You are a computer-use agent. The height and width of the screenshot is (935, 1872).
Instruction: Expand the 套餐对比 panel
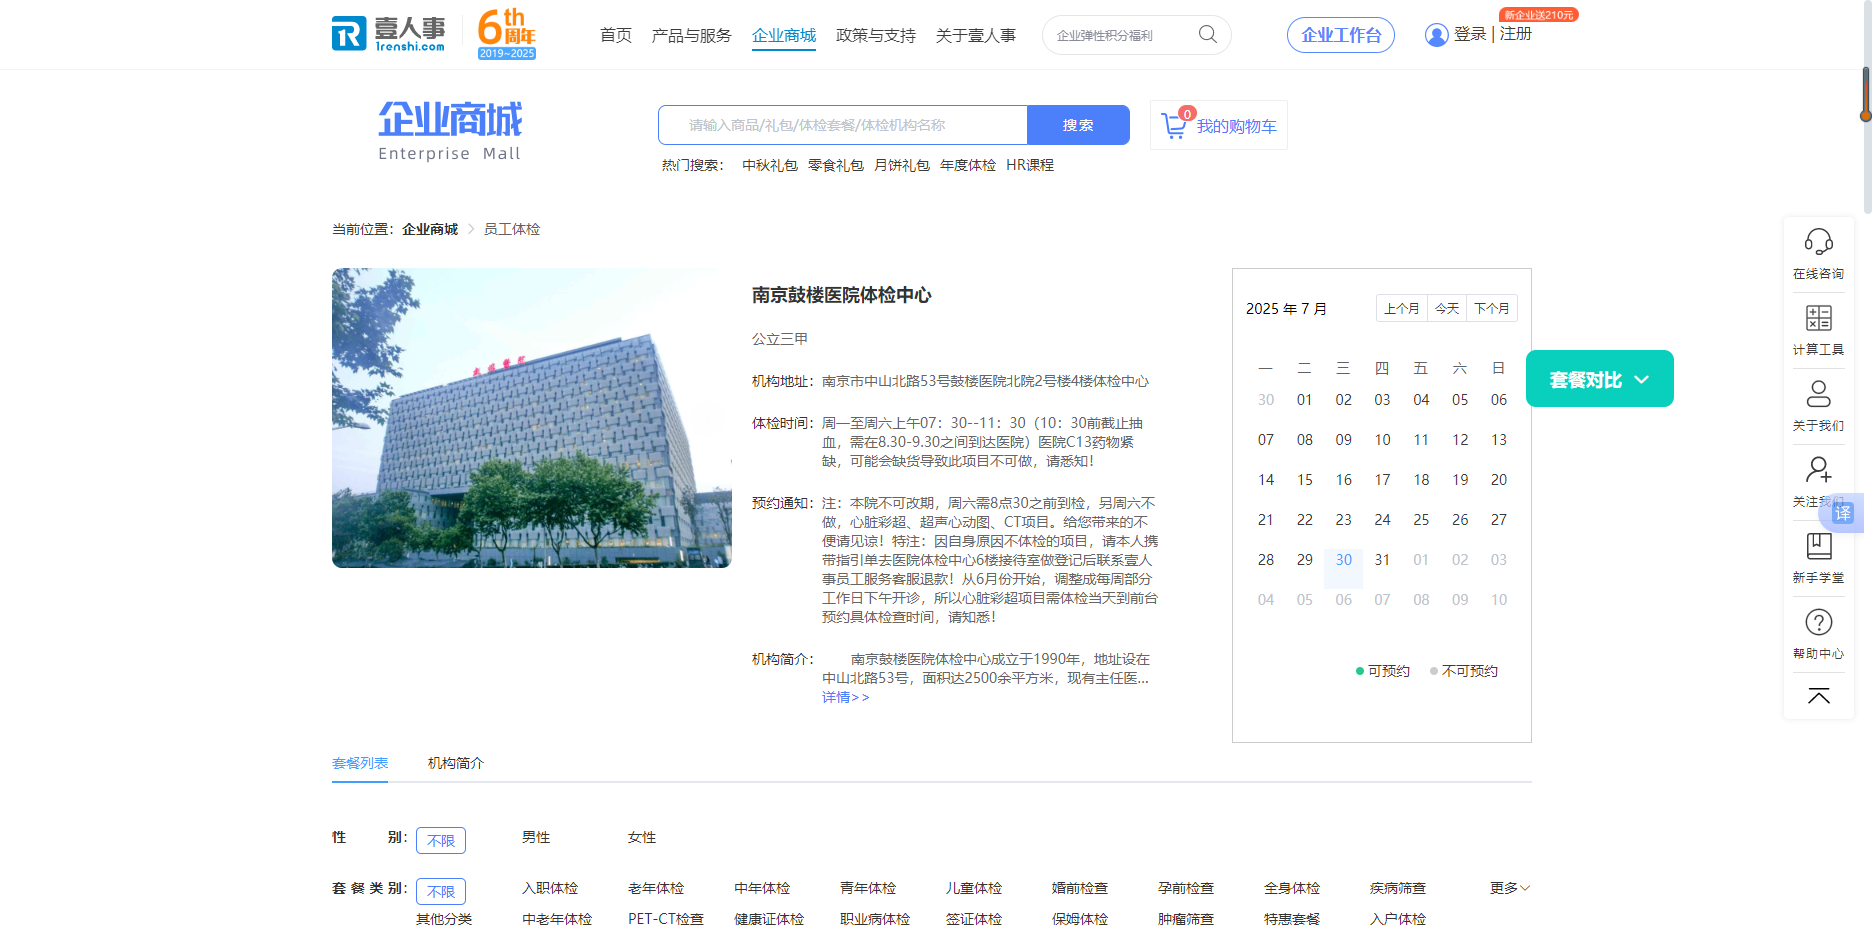coord(1599,379)
